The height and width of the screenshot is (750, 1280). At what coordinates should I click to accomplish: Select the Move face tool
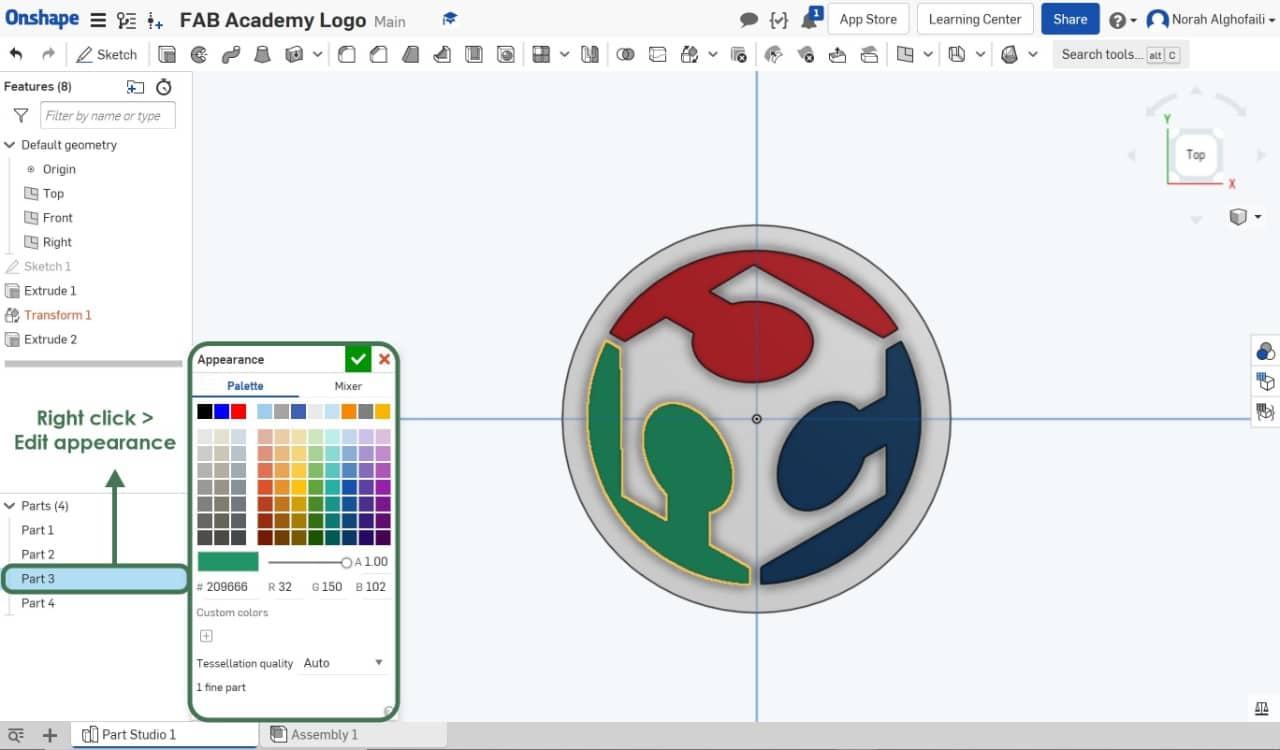(838, 54)
